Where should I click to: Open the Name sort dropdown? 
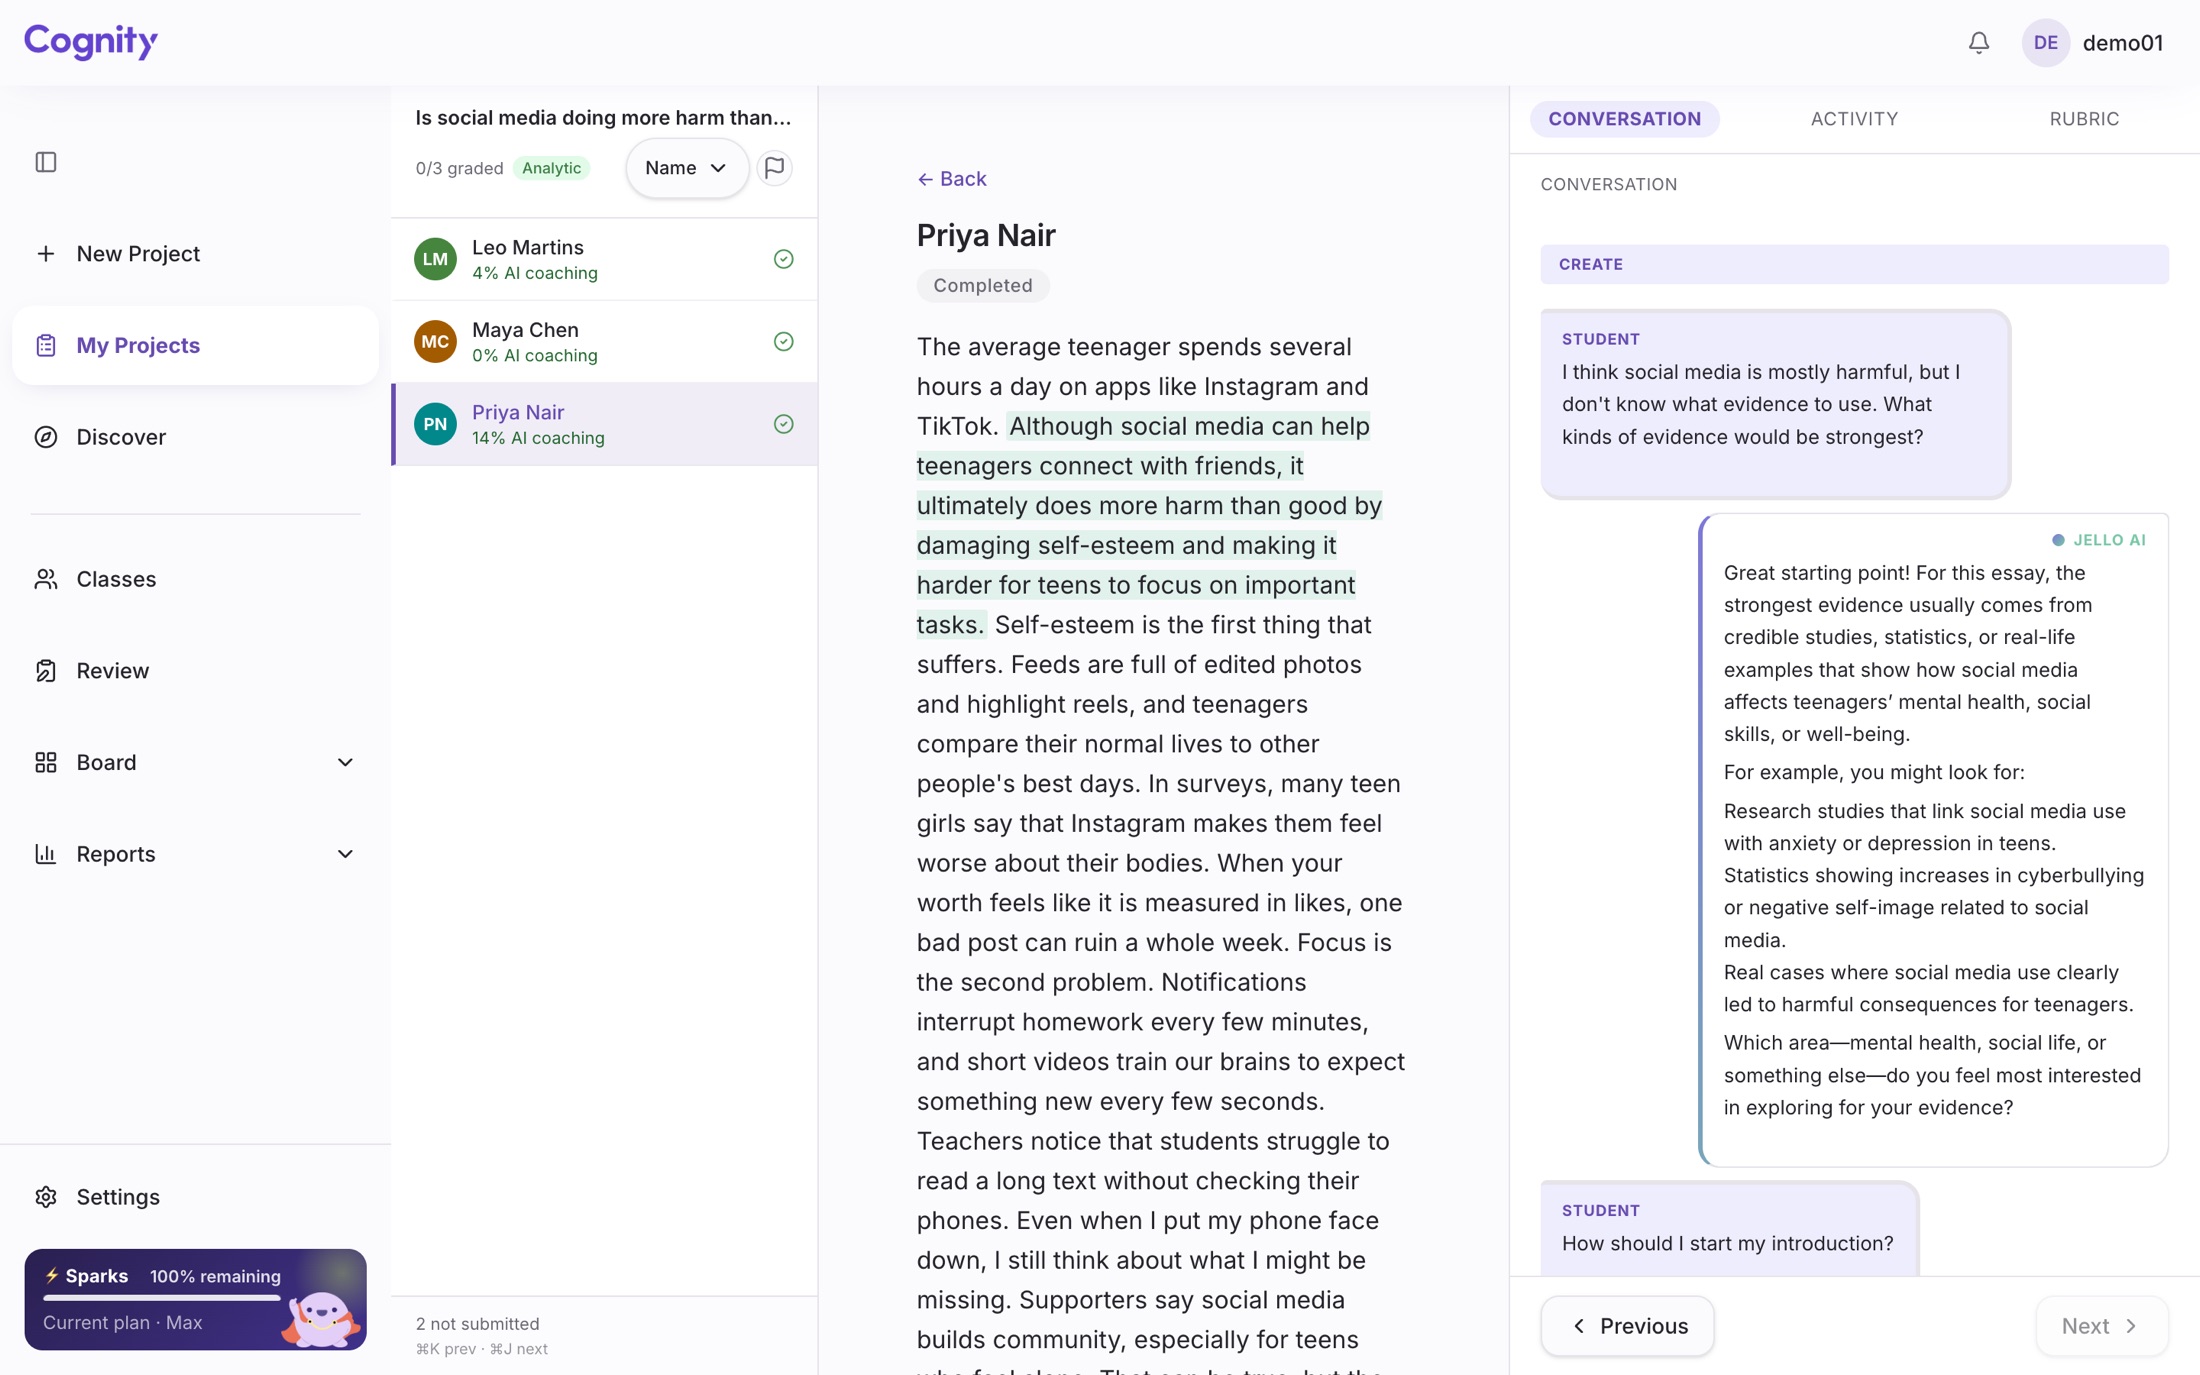click(686, 168)
